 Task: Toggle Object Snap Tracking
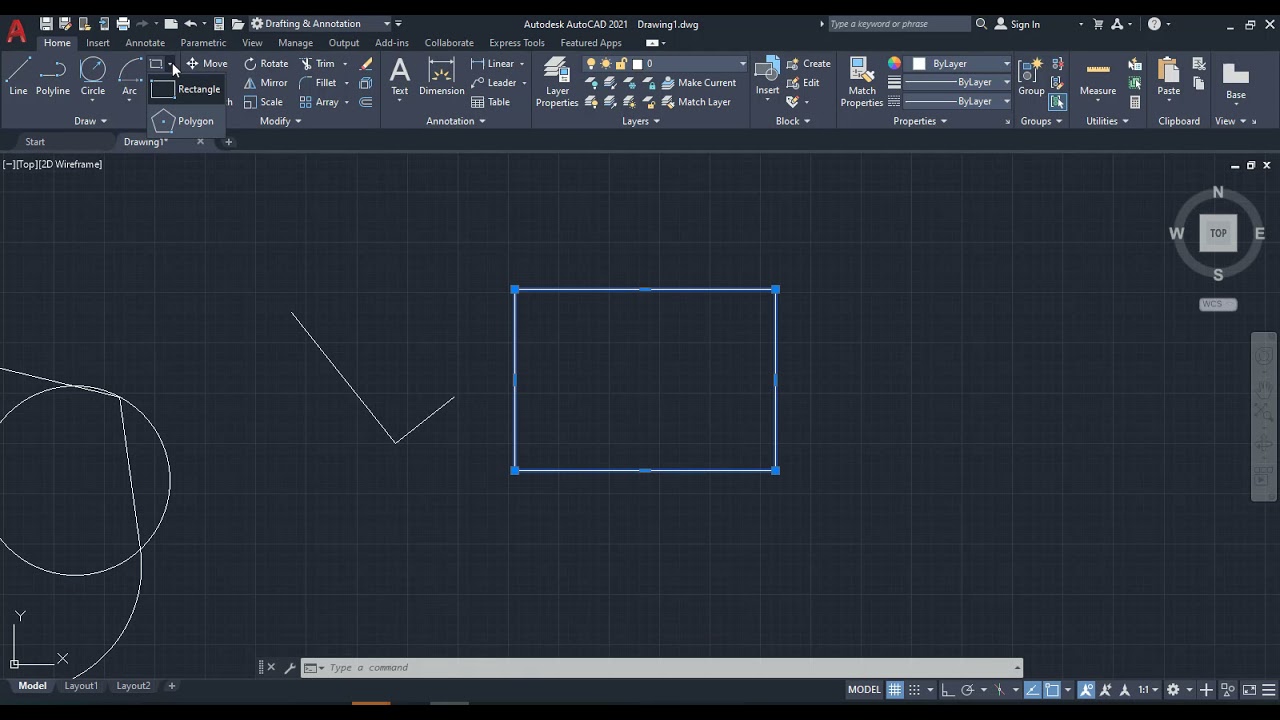(1033, 690)
